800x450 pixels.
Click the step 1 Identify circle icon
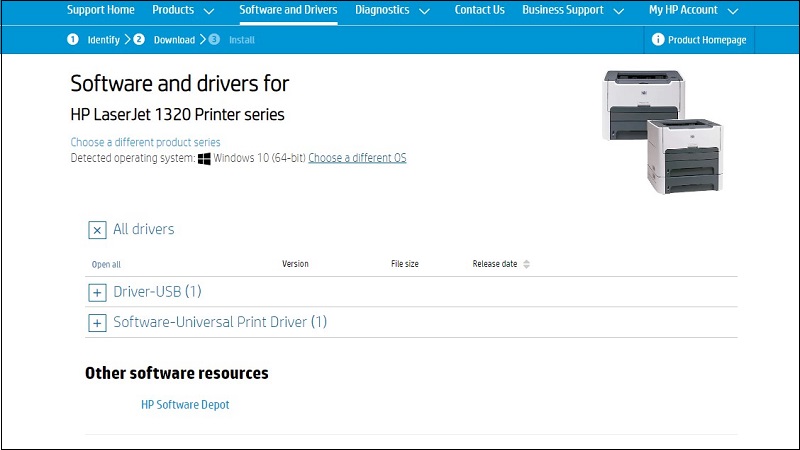coord(73,40)
